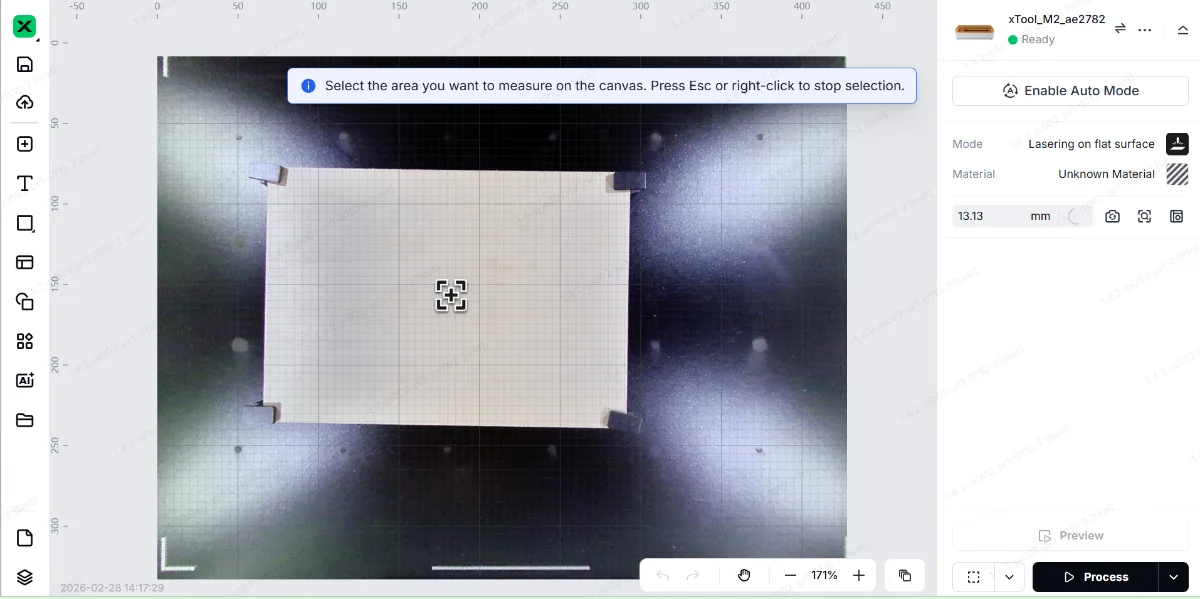Zoom in with plus button
The height and width of the screenshot is (599, 1200).
(x=859, y=575)
